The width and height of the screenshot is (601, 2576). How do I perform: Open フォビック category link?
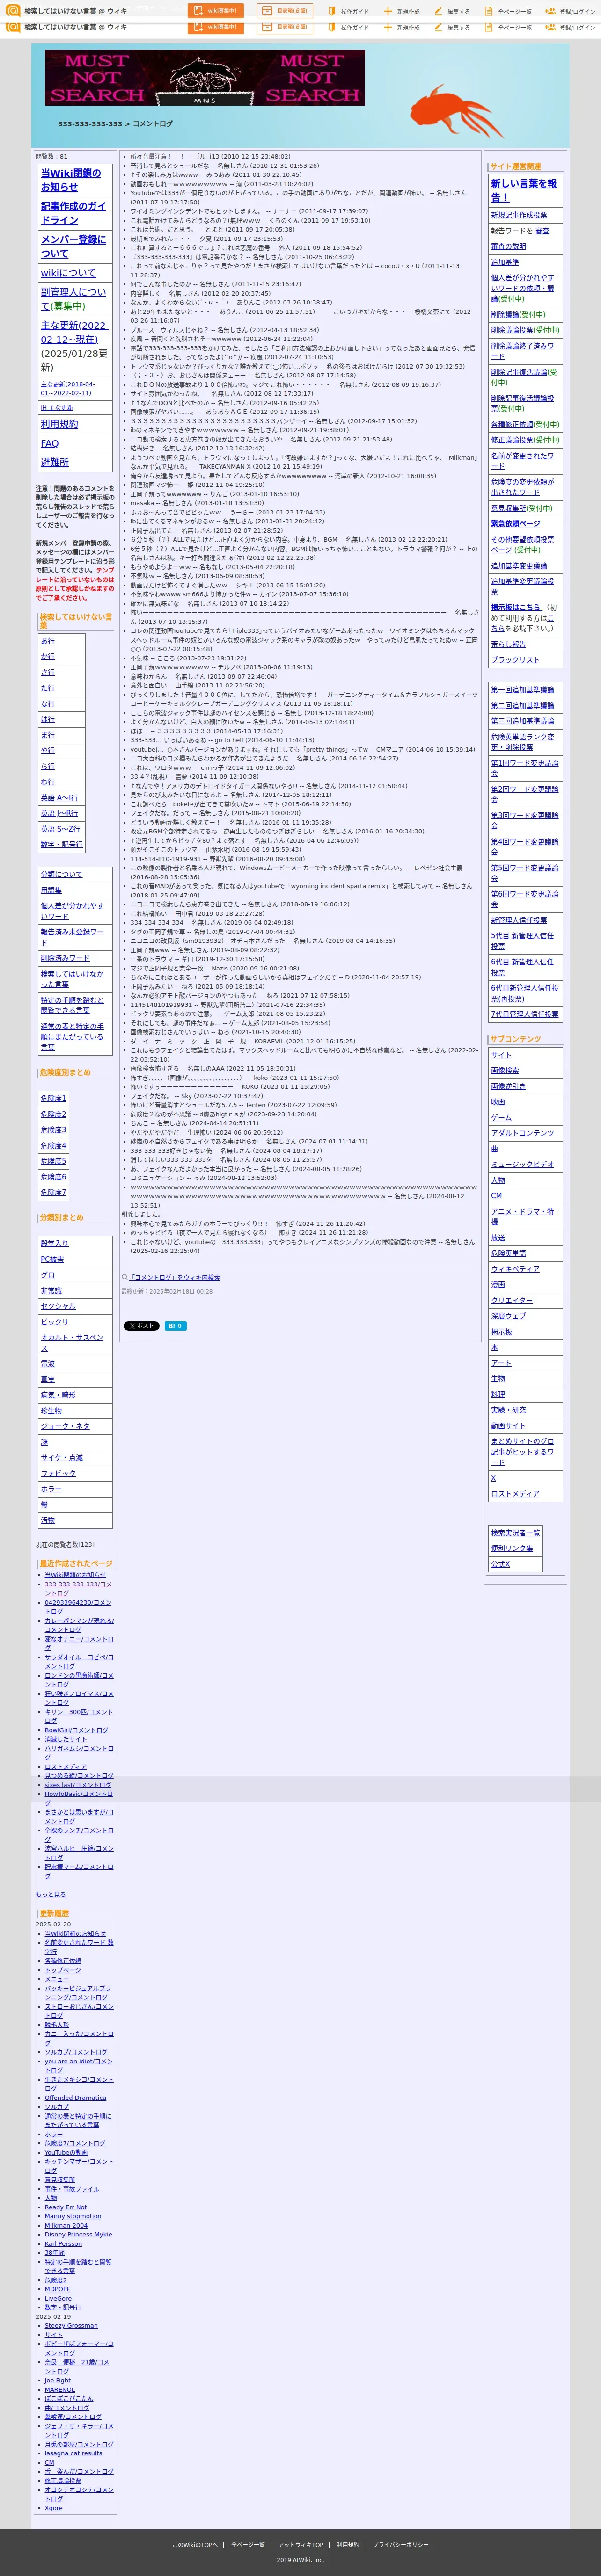58,1473
